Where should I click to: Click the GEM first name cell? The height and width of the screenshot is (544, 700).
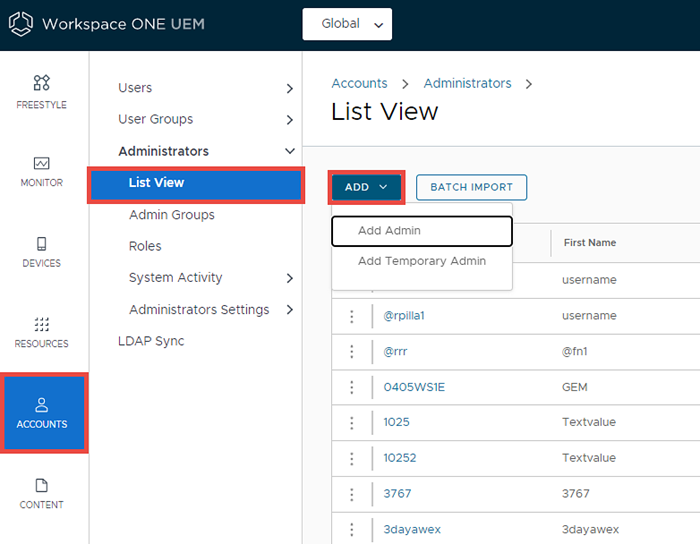[575, 387]
